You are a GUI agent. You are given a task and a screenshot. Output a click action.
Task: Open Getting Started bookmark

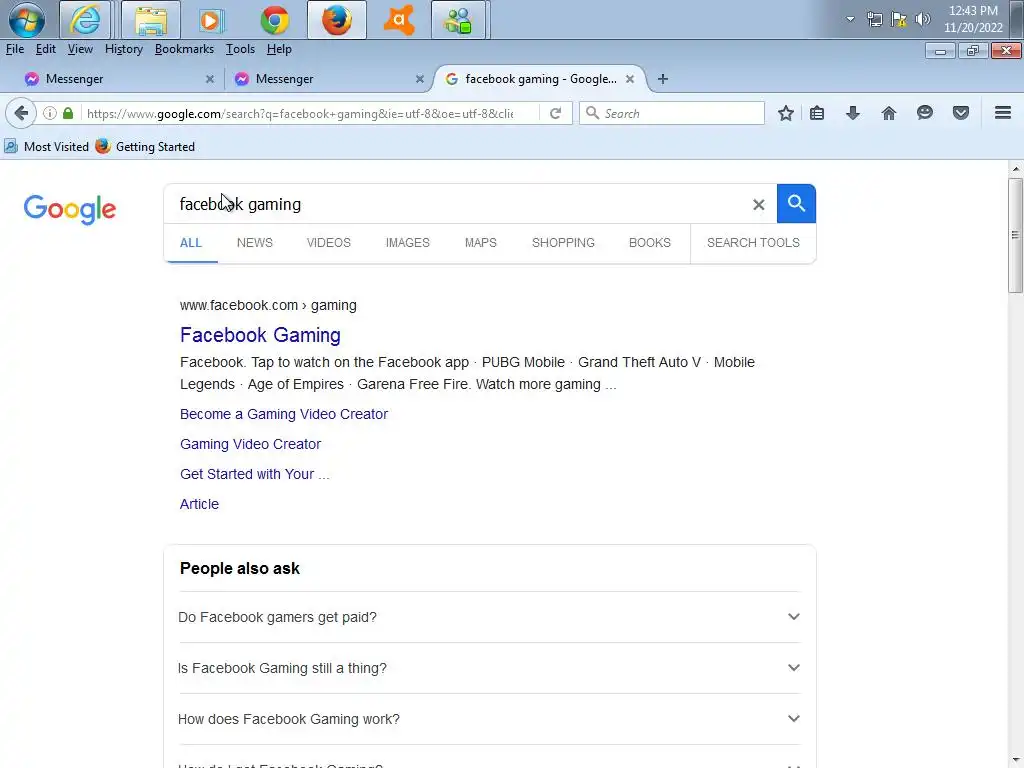145,146
